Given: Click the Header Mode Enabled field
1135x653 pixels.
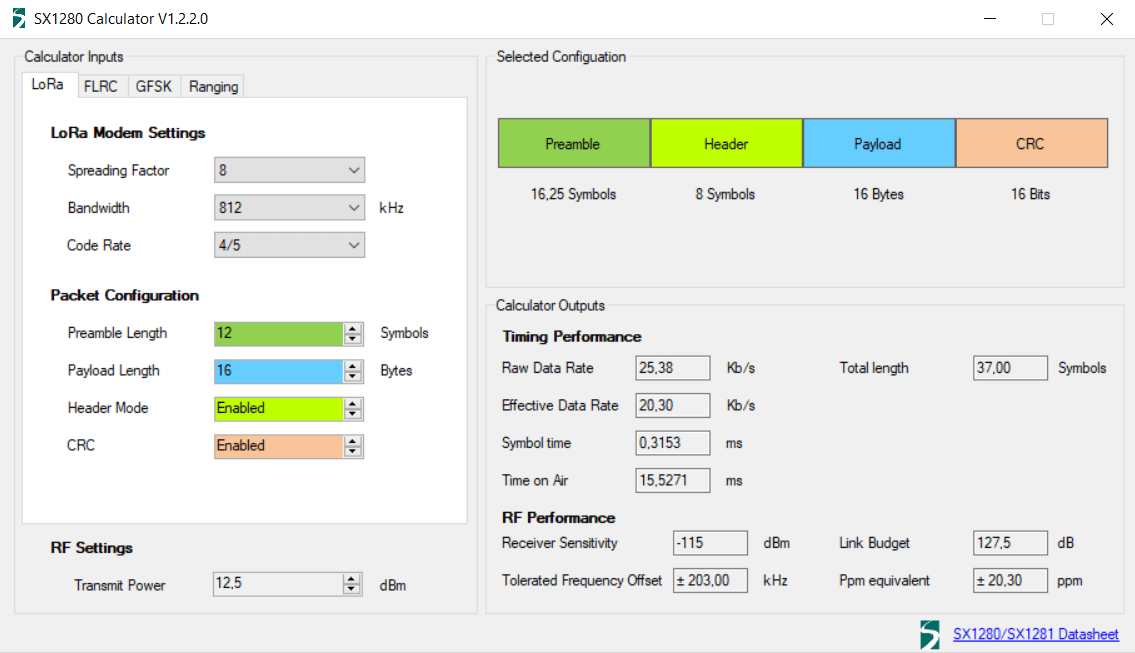Looking at the screenshot, I should click(279, 408).
